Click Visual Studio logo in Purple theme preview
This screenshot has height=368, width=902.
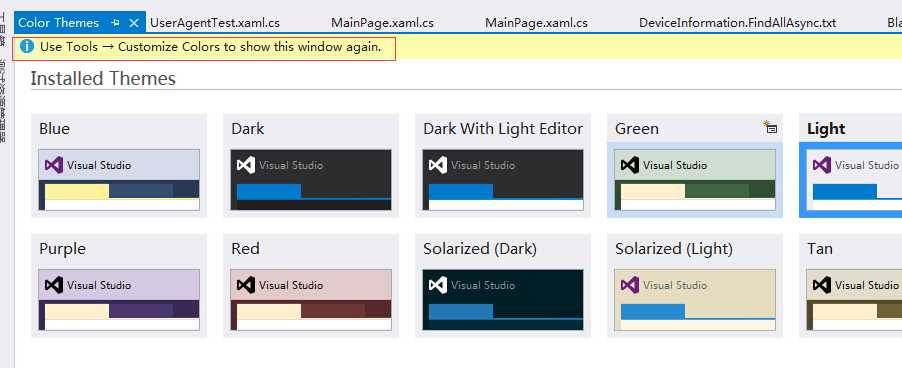(x=53, y=285)
